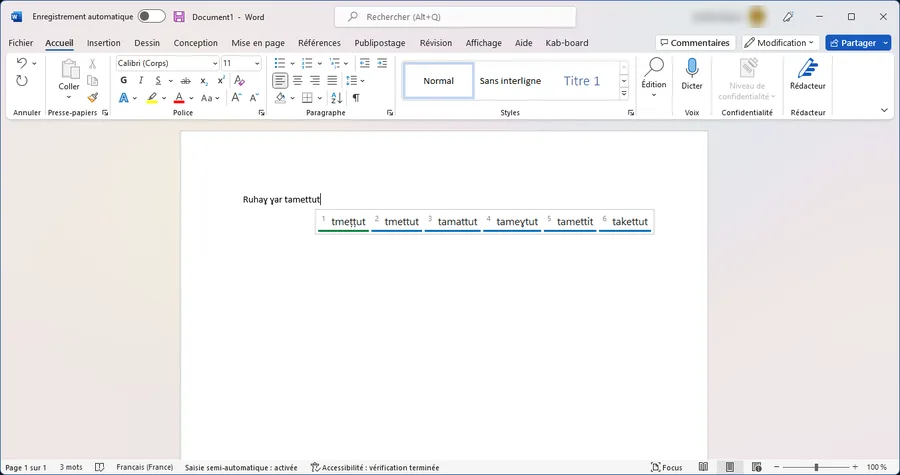
Task: Toggle bold formatting with G
Action: pos(123,80)
